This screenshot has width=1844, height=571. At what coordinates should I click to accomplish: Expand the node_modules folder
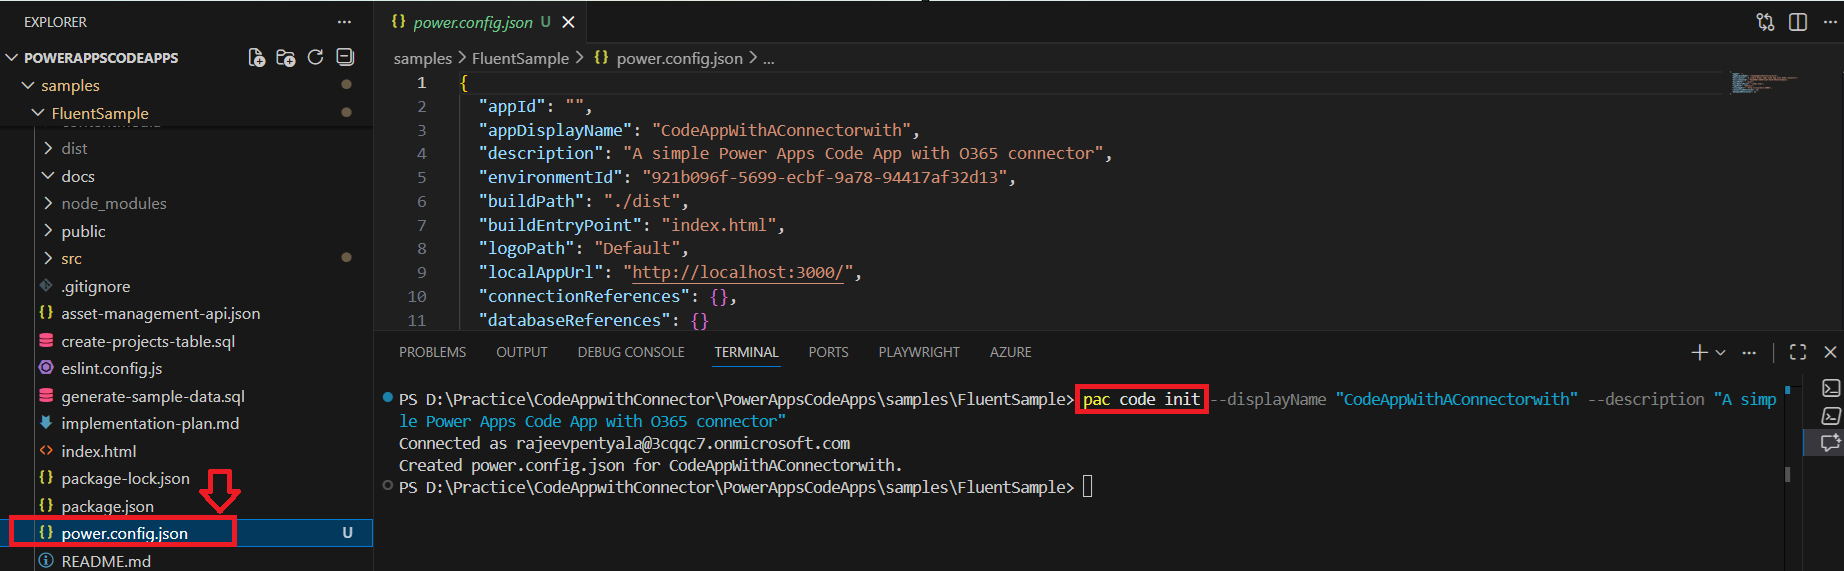113,203
